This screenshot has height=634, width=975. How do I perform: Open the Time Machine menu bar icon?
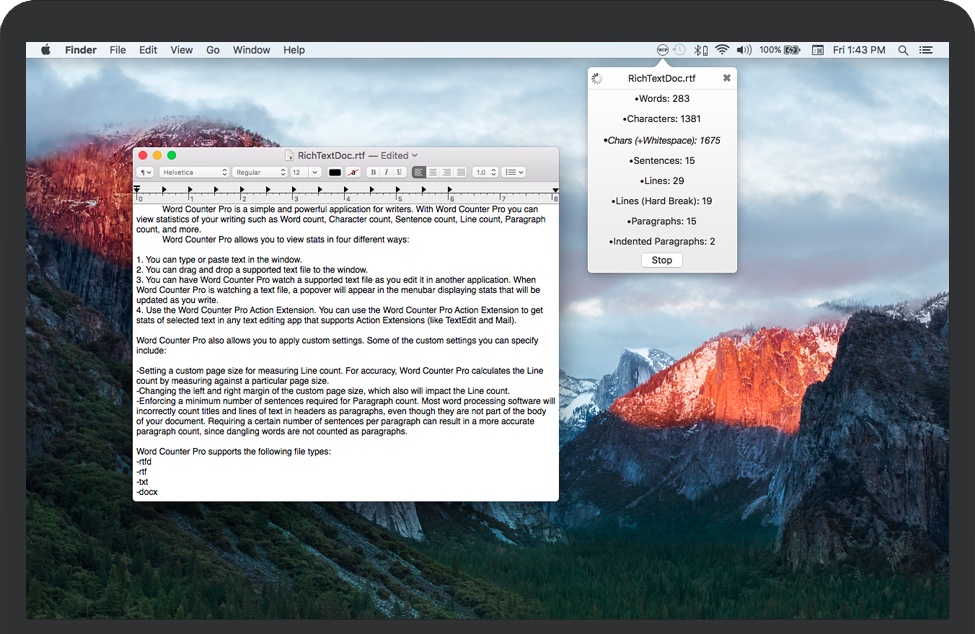680,50
